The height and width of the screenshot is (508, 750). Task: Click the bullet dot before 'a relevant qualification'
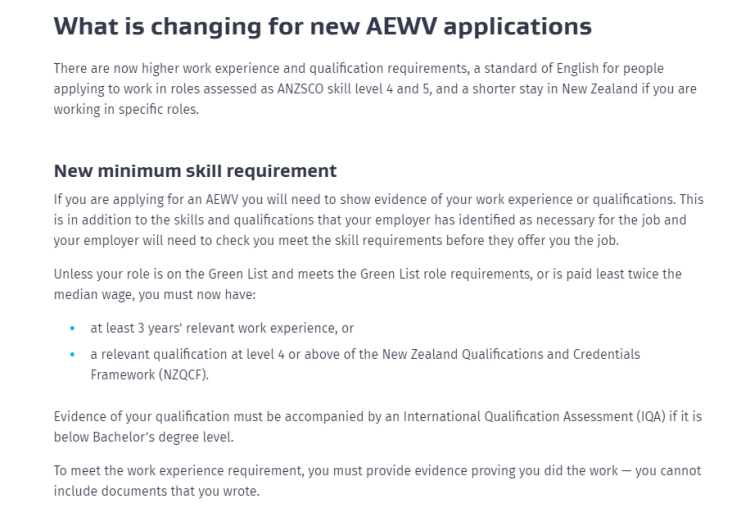coord(73,355)
